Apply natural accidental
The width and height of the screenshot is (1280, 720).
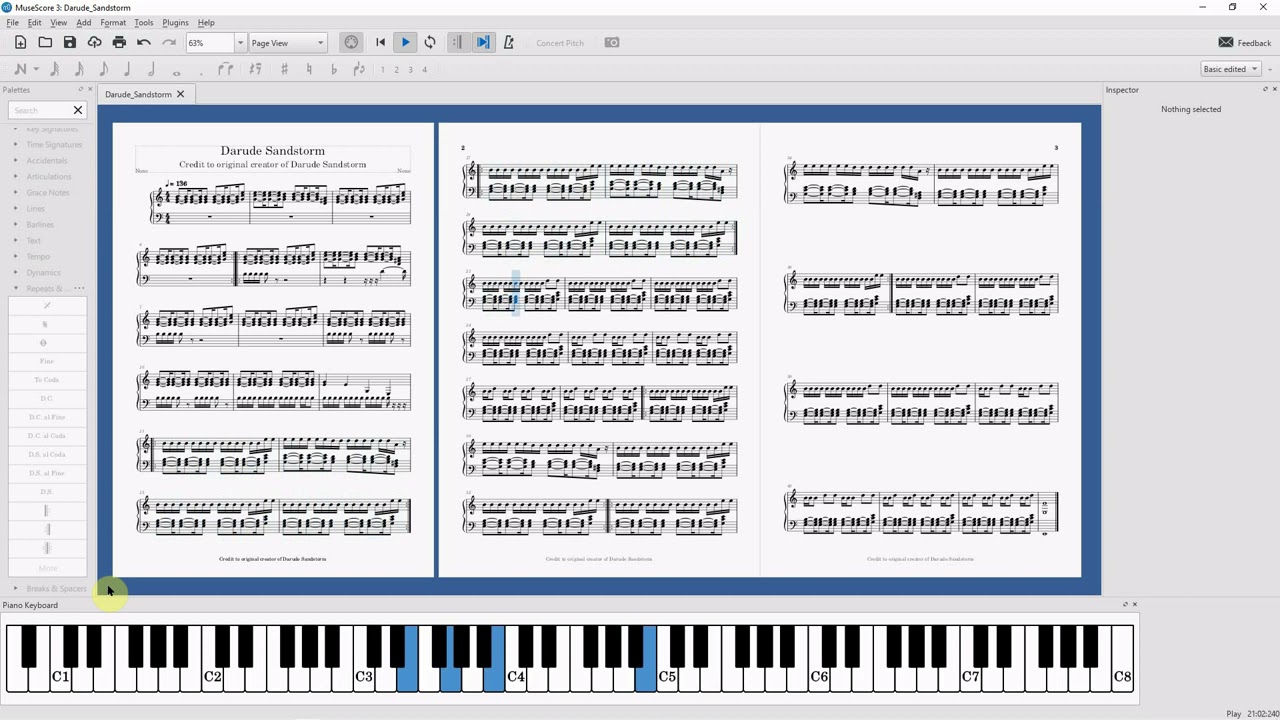coord(309,69)
